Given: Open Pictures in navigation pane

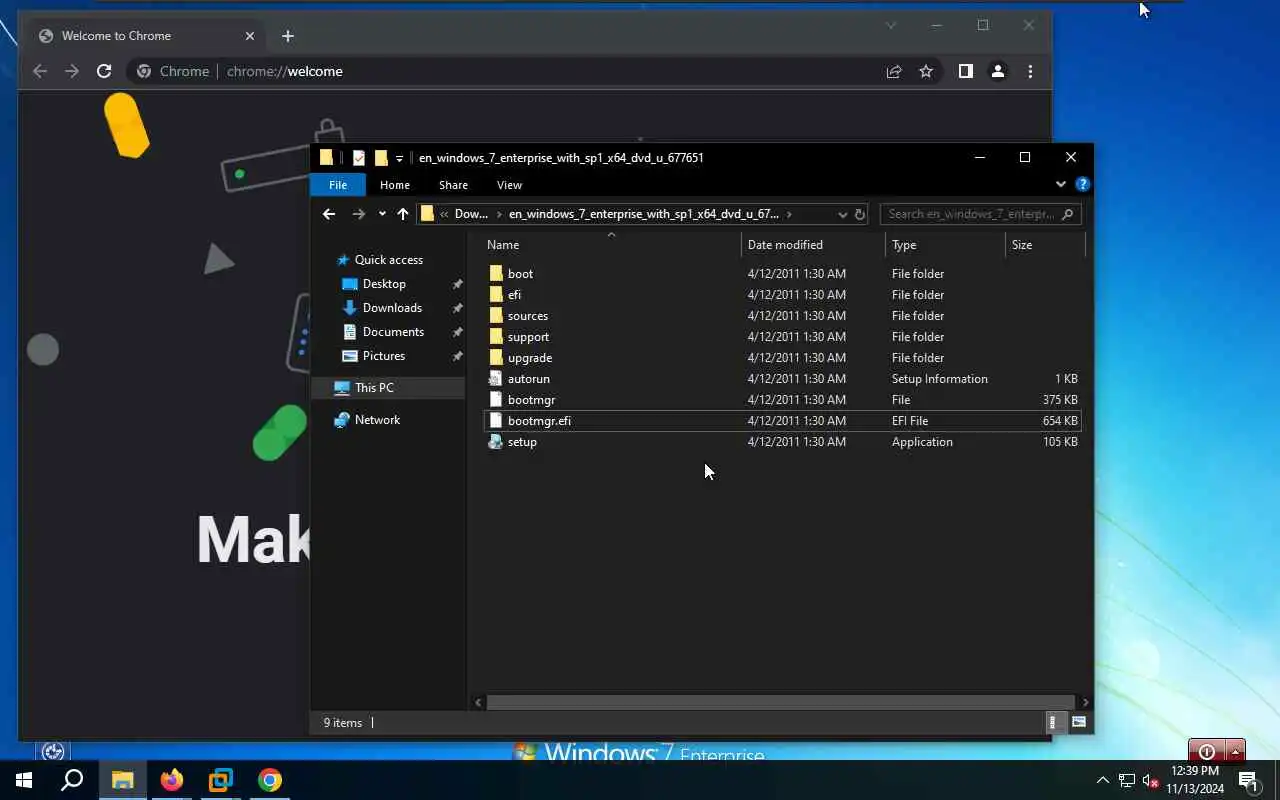Looking at the screenshot, I should coord(384,355).
